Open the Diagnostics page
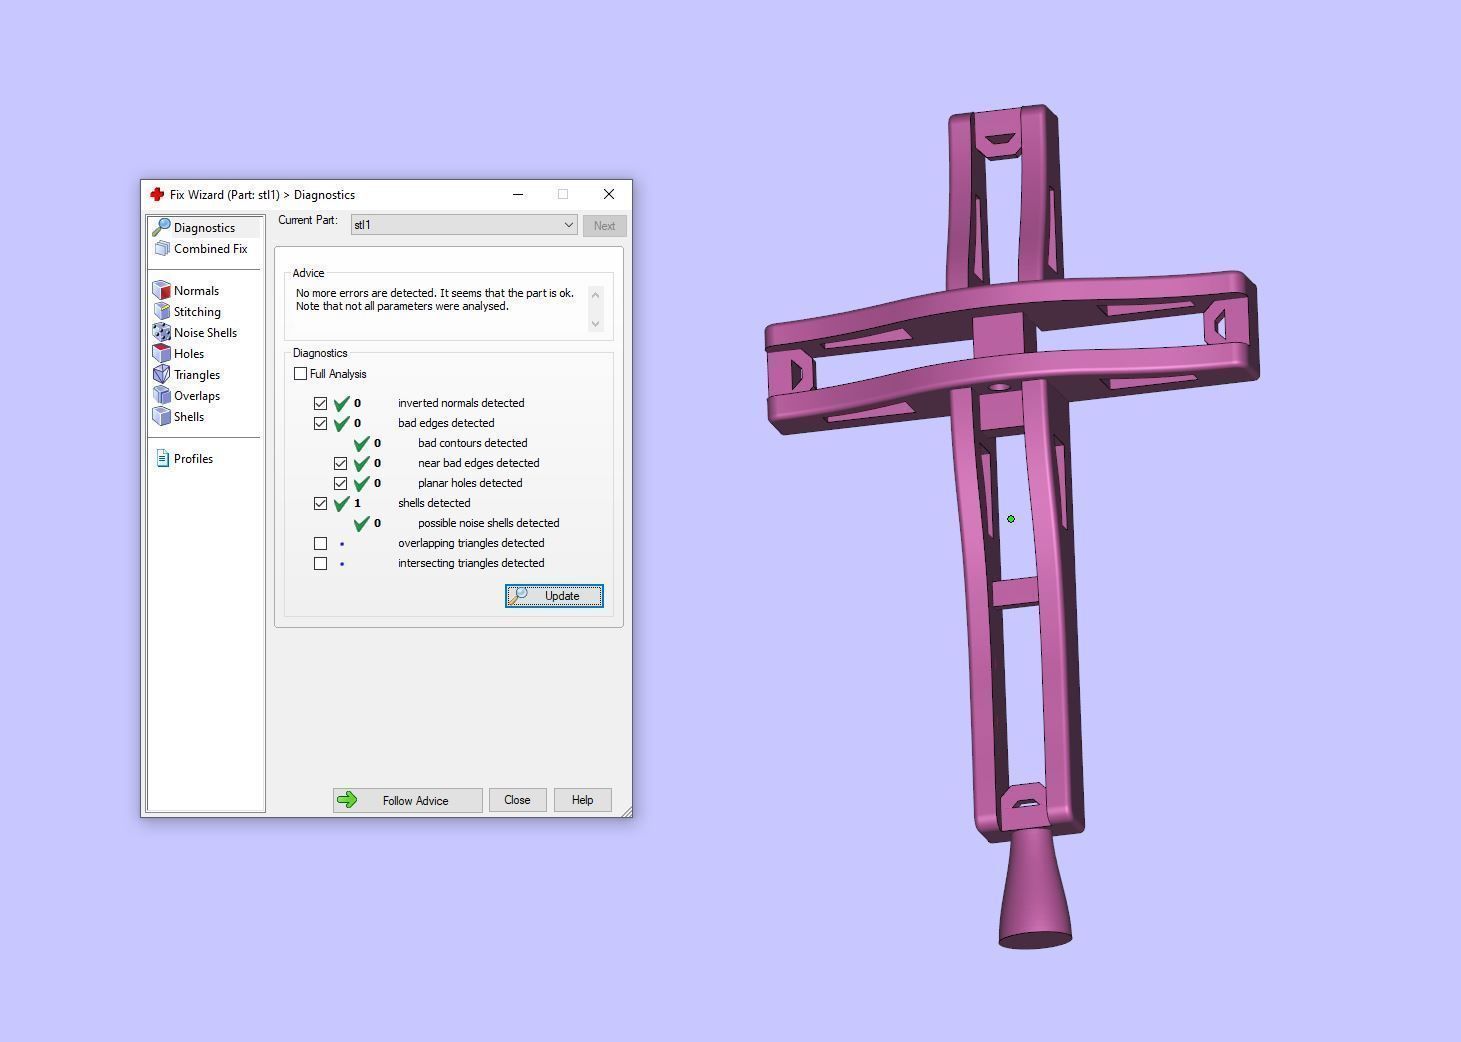 click(x=204, y=228)
